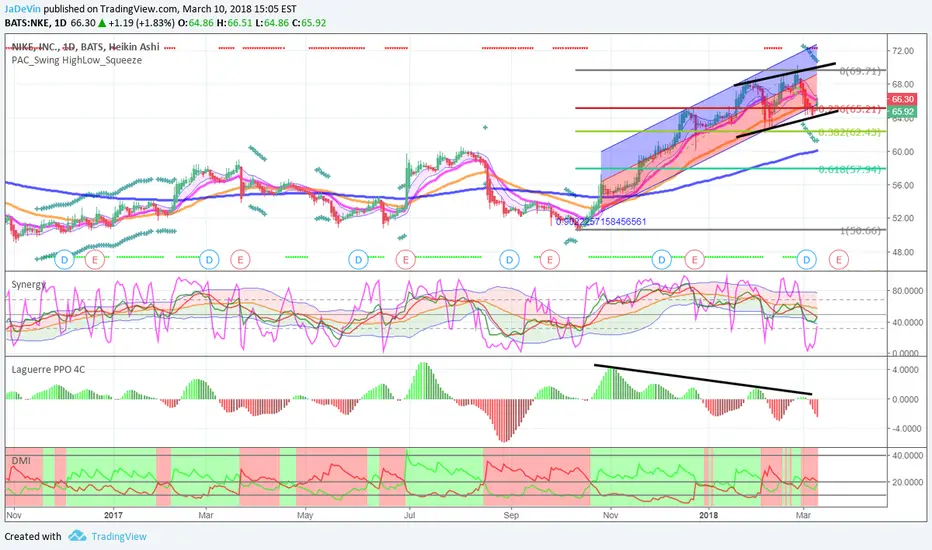This screenshot has height=550, width=932.
Task: Click the 2017 time axis label
Action: coord(113,515)
